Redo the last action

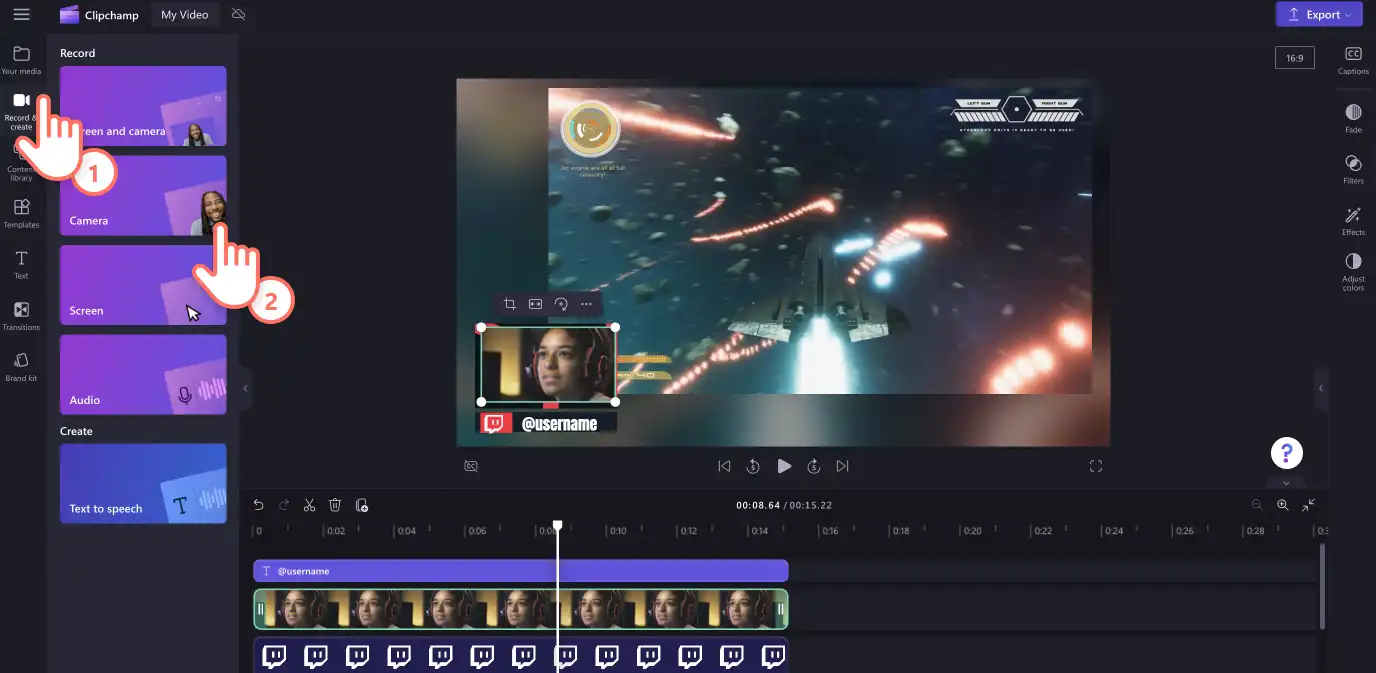click(284, 505)
